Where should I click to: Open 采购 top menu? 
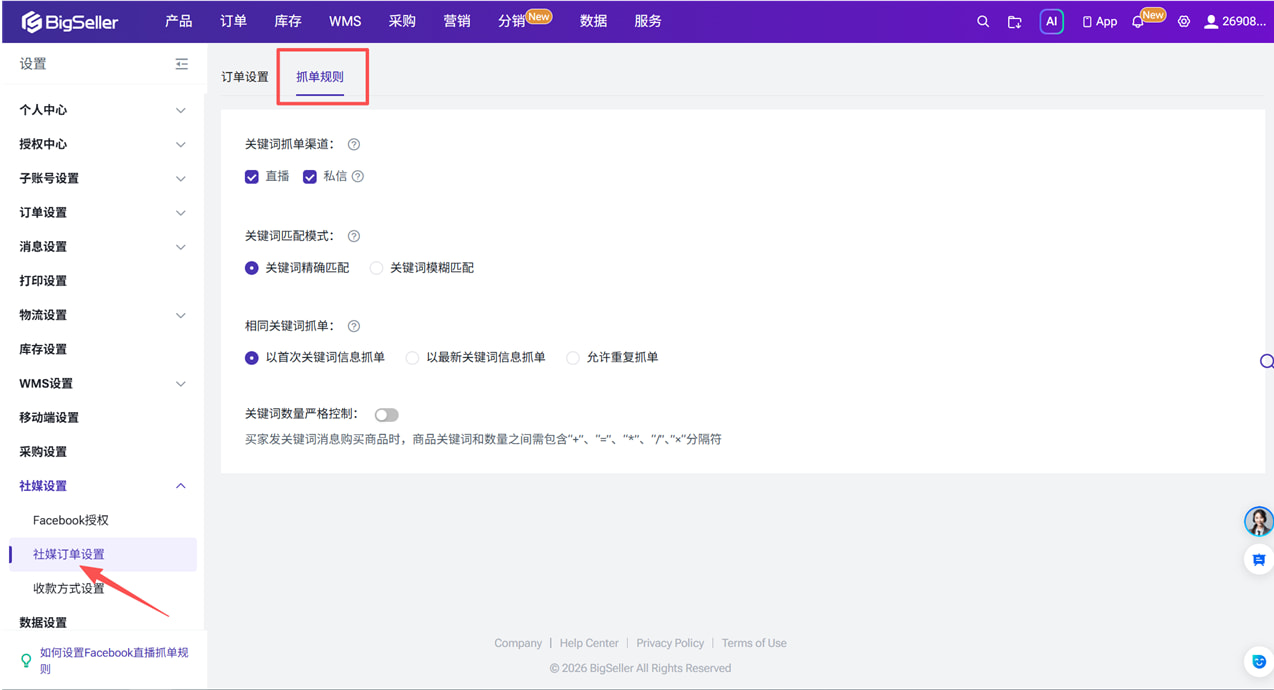402,21
